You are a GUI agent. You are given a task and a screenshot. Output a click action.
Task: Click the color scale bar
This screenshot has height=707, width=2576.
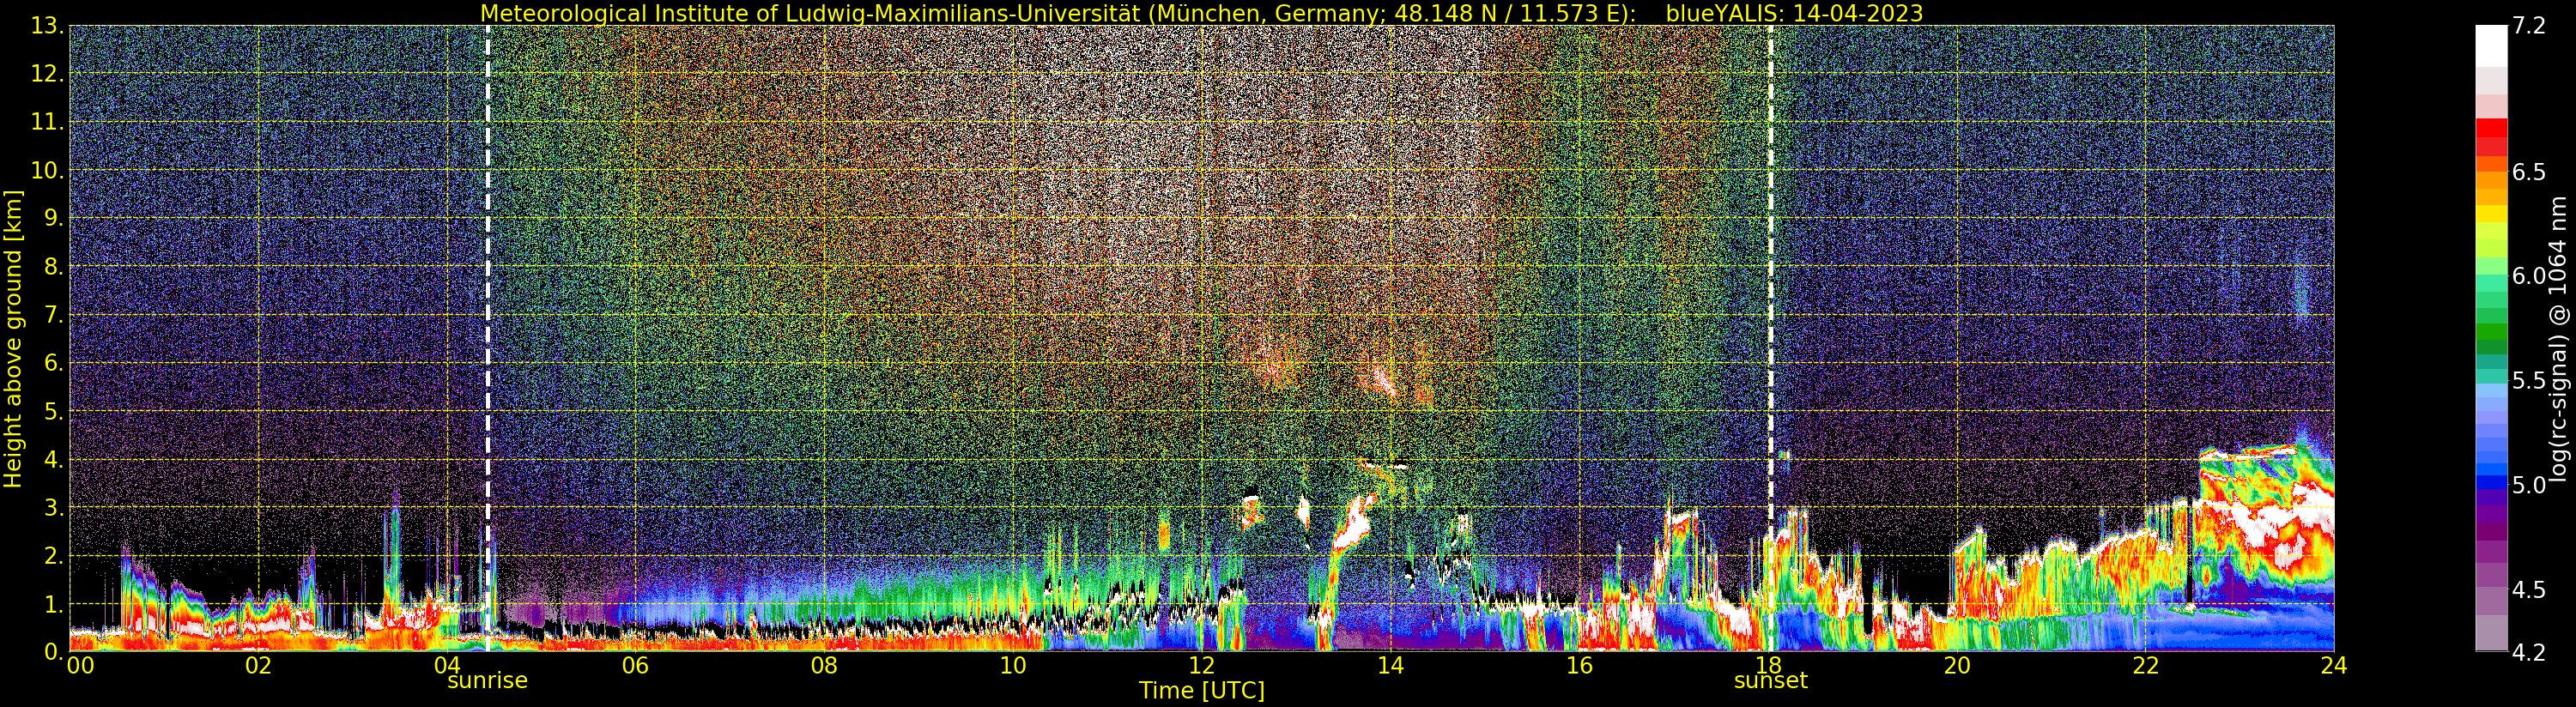2491,338
